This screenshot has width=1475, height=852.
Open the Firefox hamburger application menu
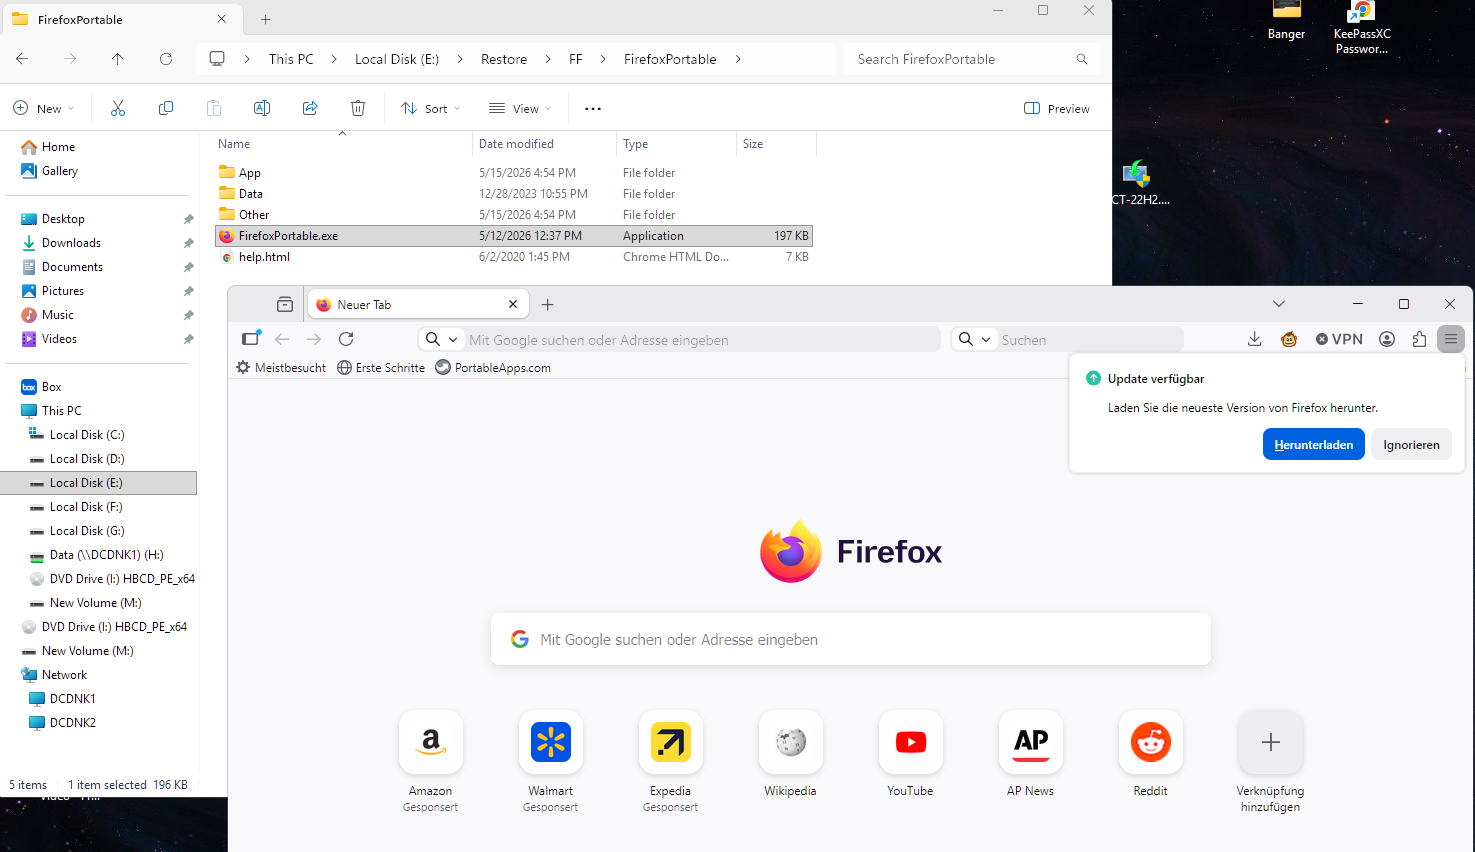(x=1451, y=339)
